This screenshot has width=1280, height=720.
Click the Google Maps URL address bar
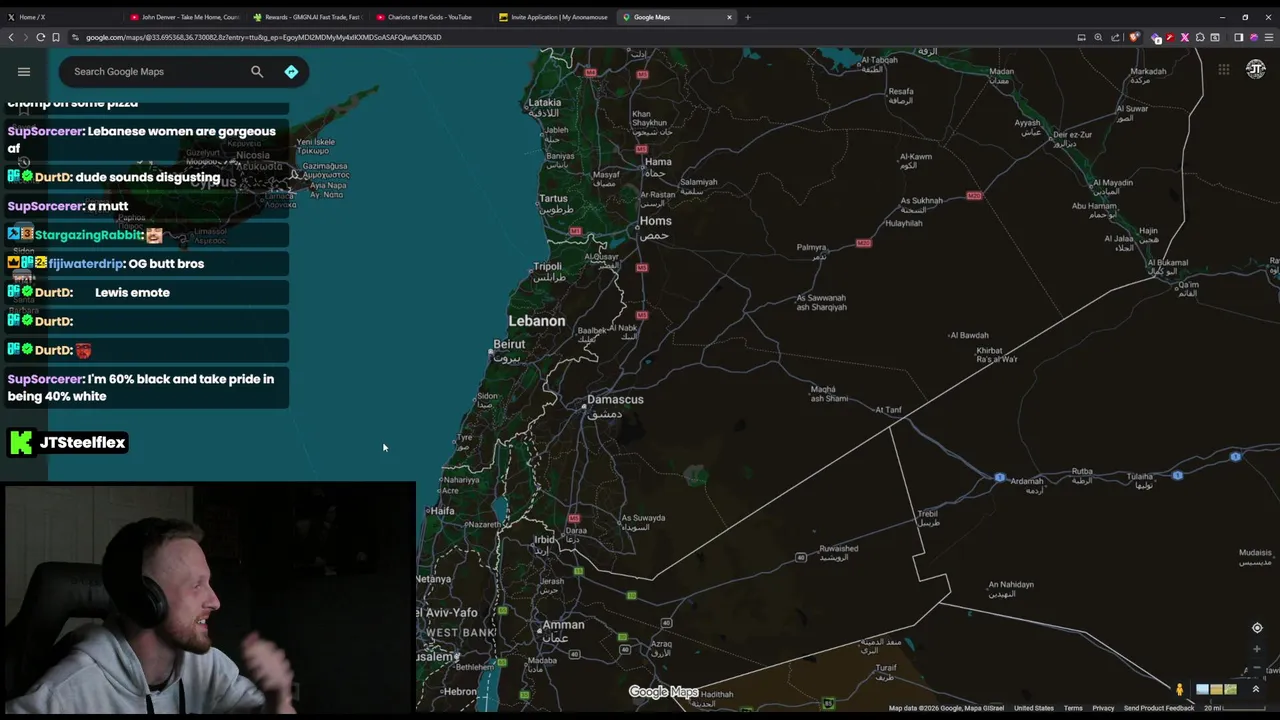coord(570,37)
